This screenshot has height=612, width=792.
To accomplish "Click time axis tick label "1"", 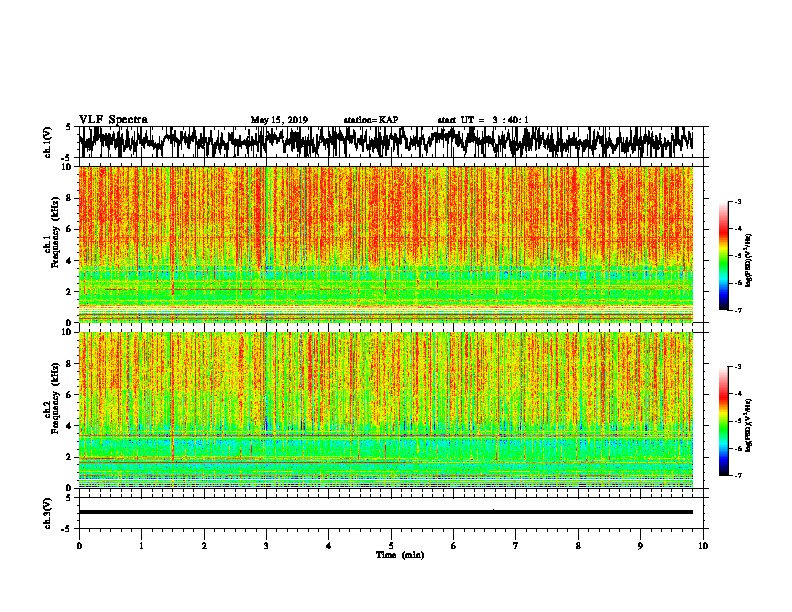I will pyautogui.click(x=141, y=546).
